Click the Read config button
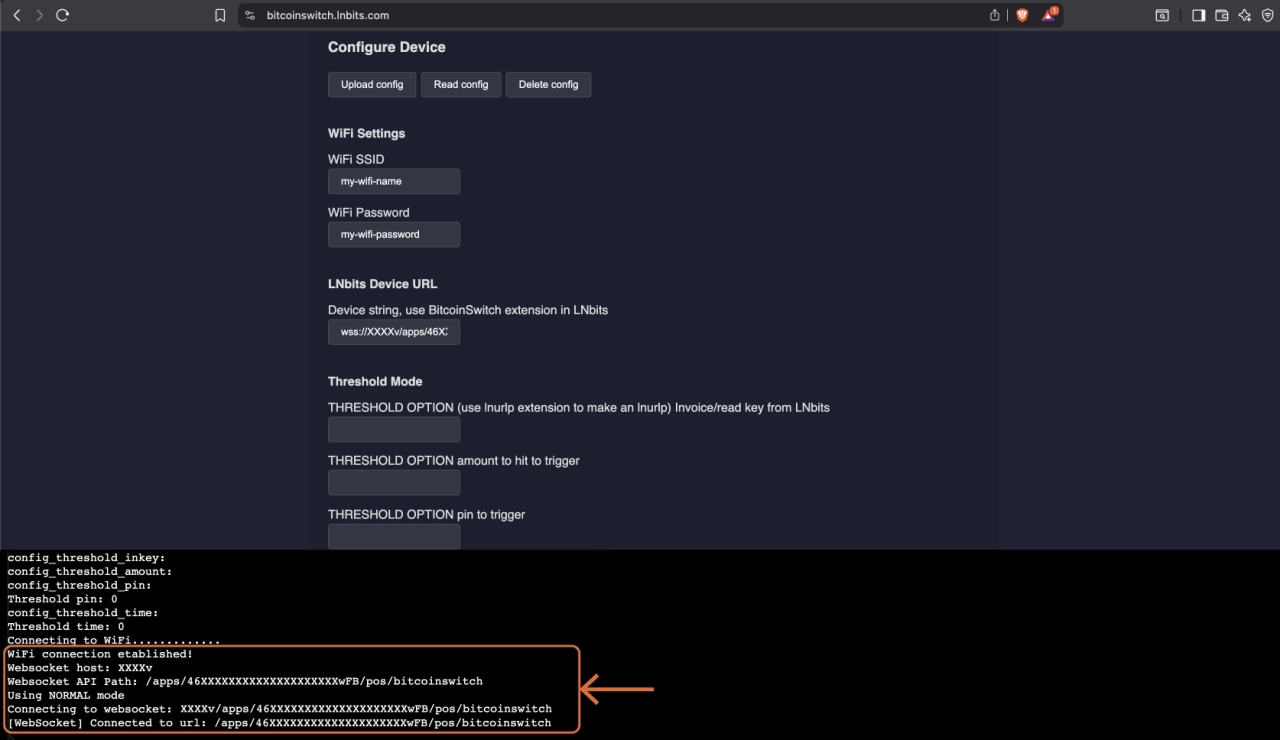 (461, 85)
